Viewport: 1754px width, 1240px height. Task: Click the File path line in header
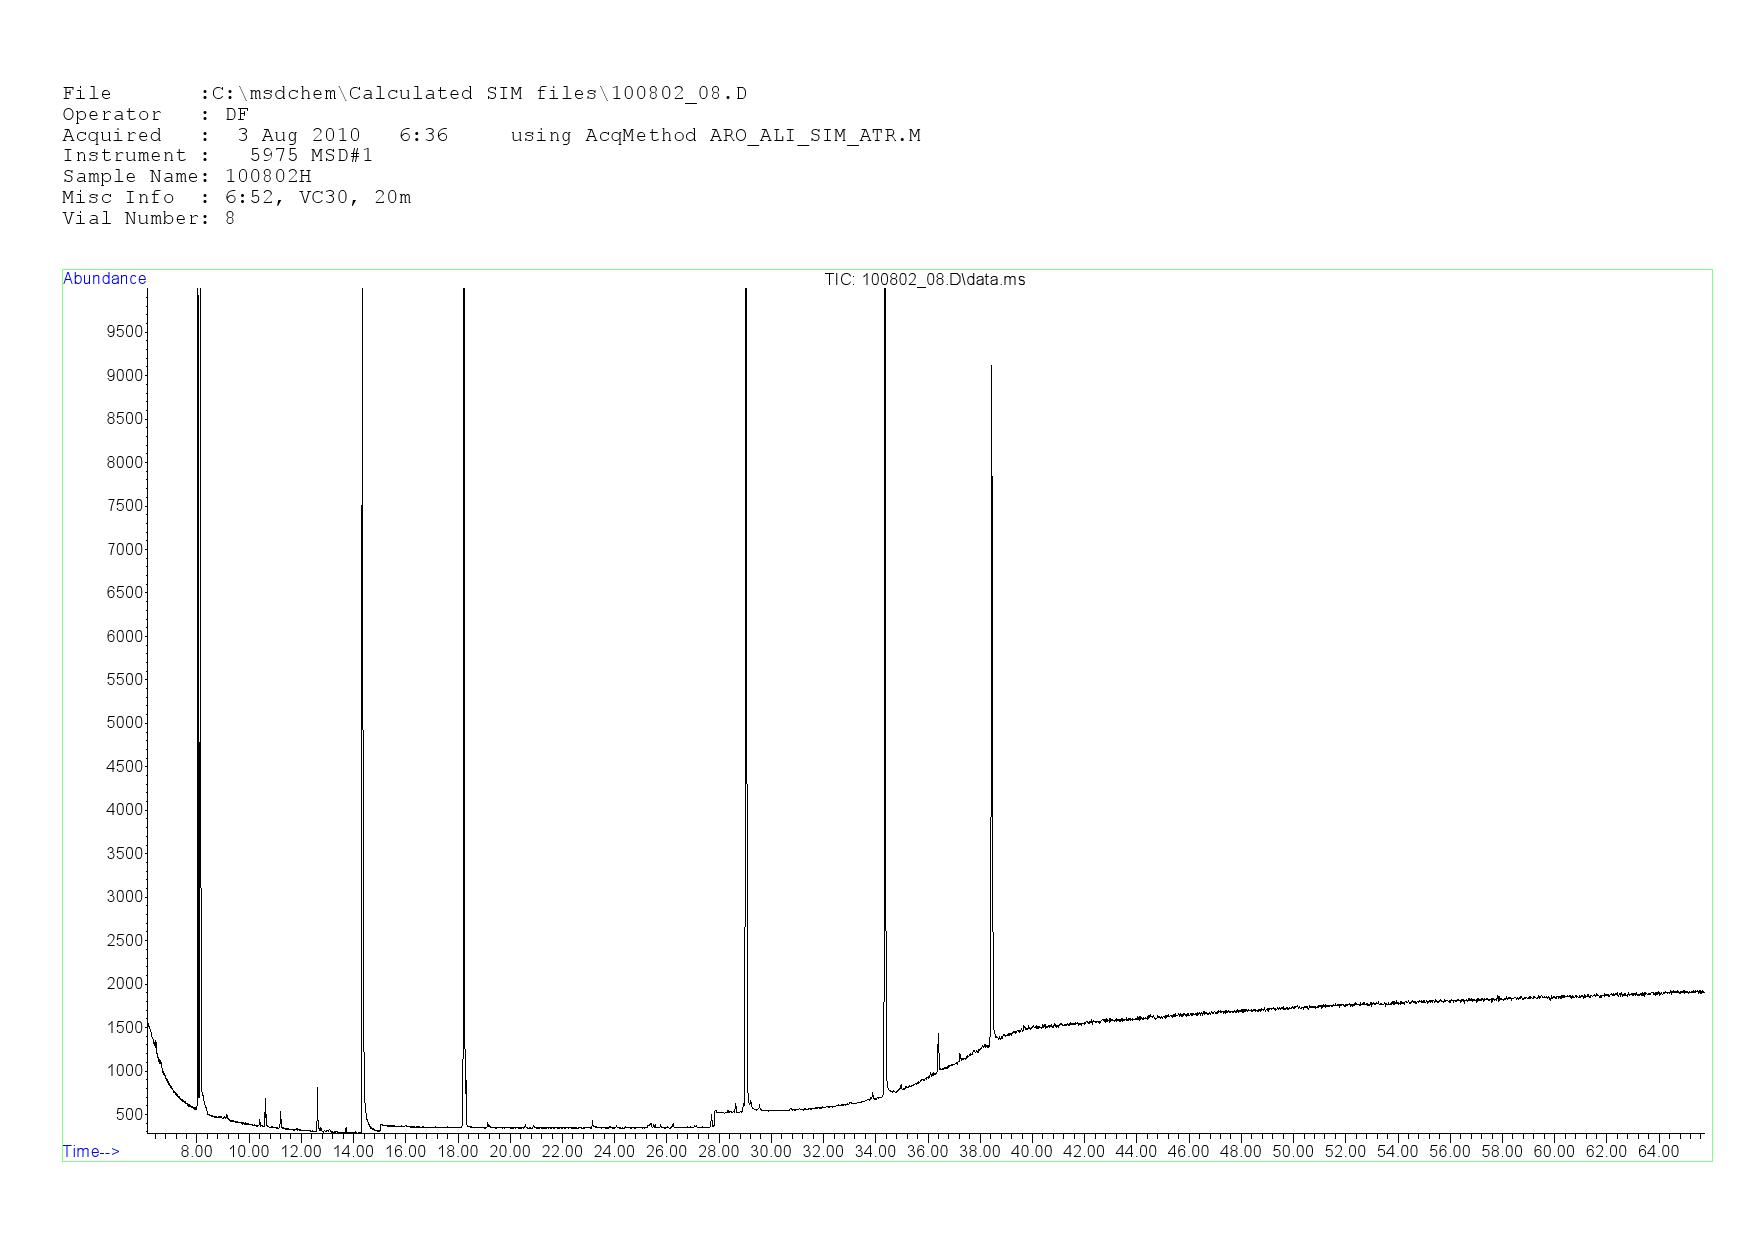[x=404, y=94]
